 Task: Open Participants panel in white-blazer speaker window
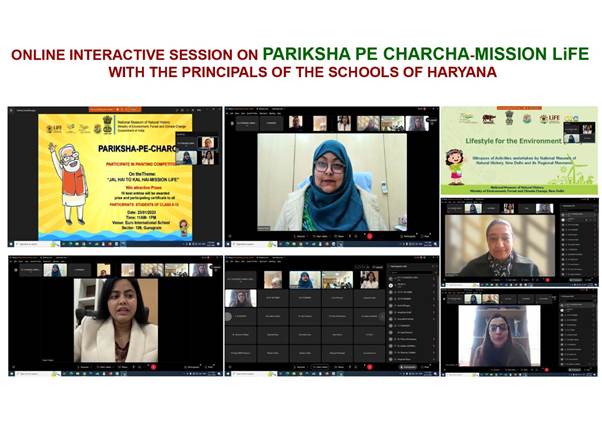(x=192, y=367)
